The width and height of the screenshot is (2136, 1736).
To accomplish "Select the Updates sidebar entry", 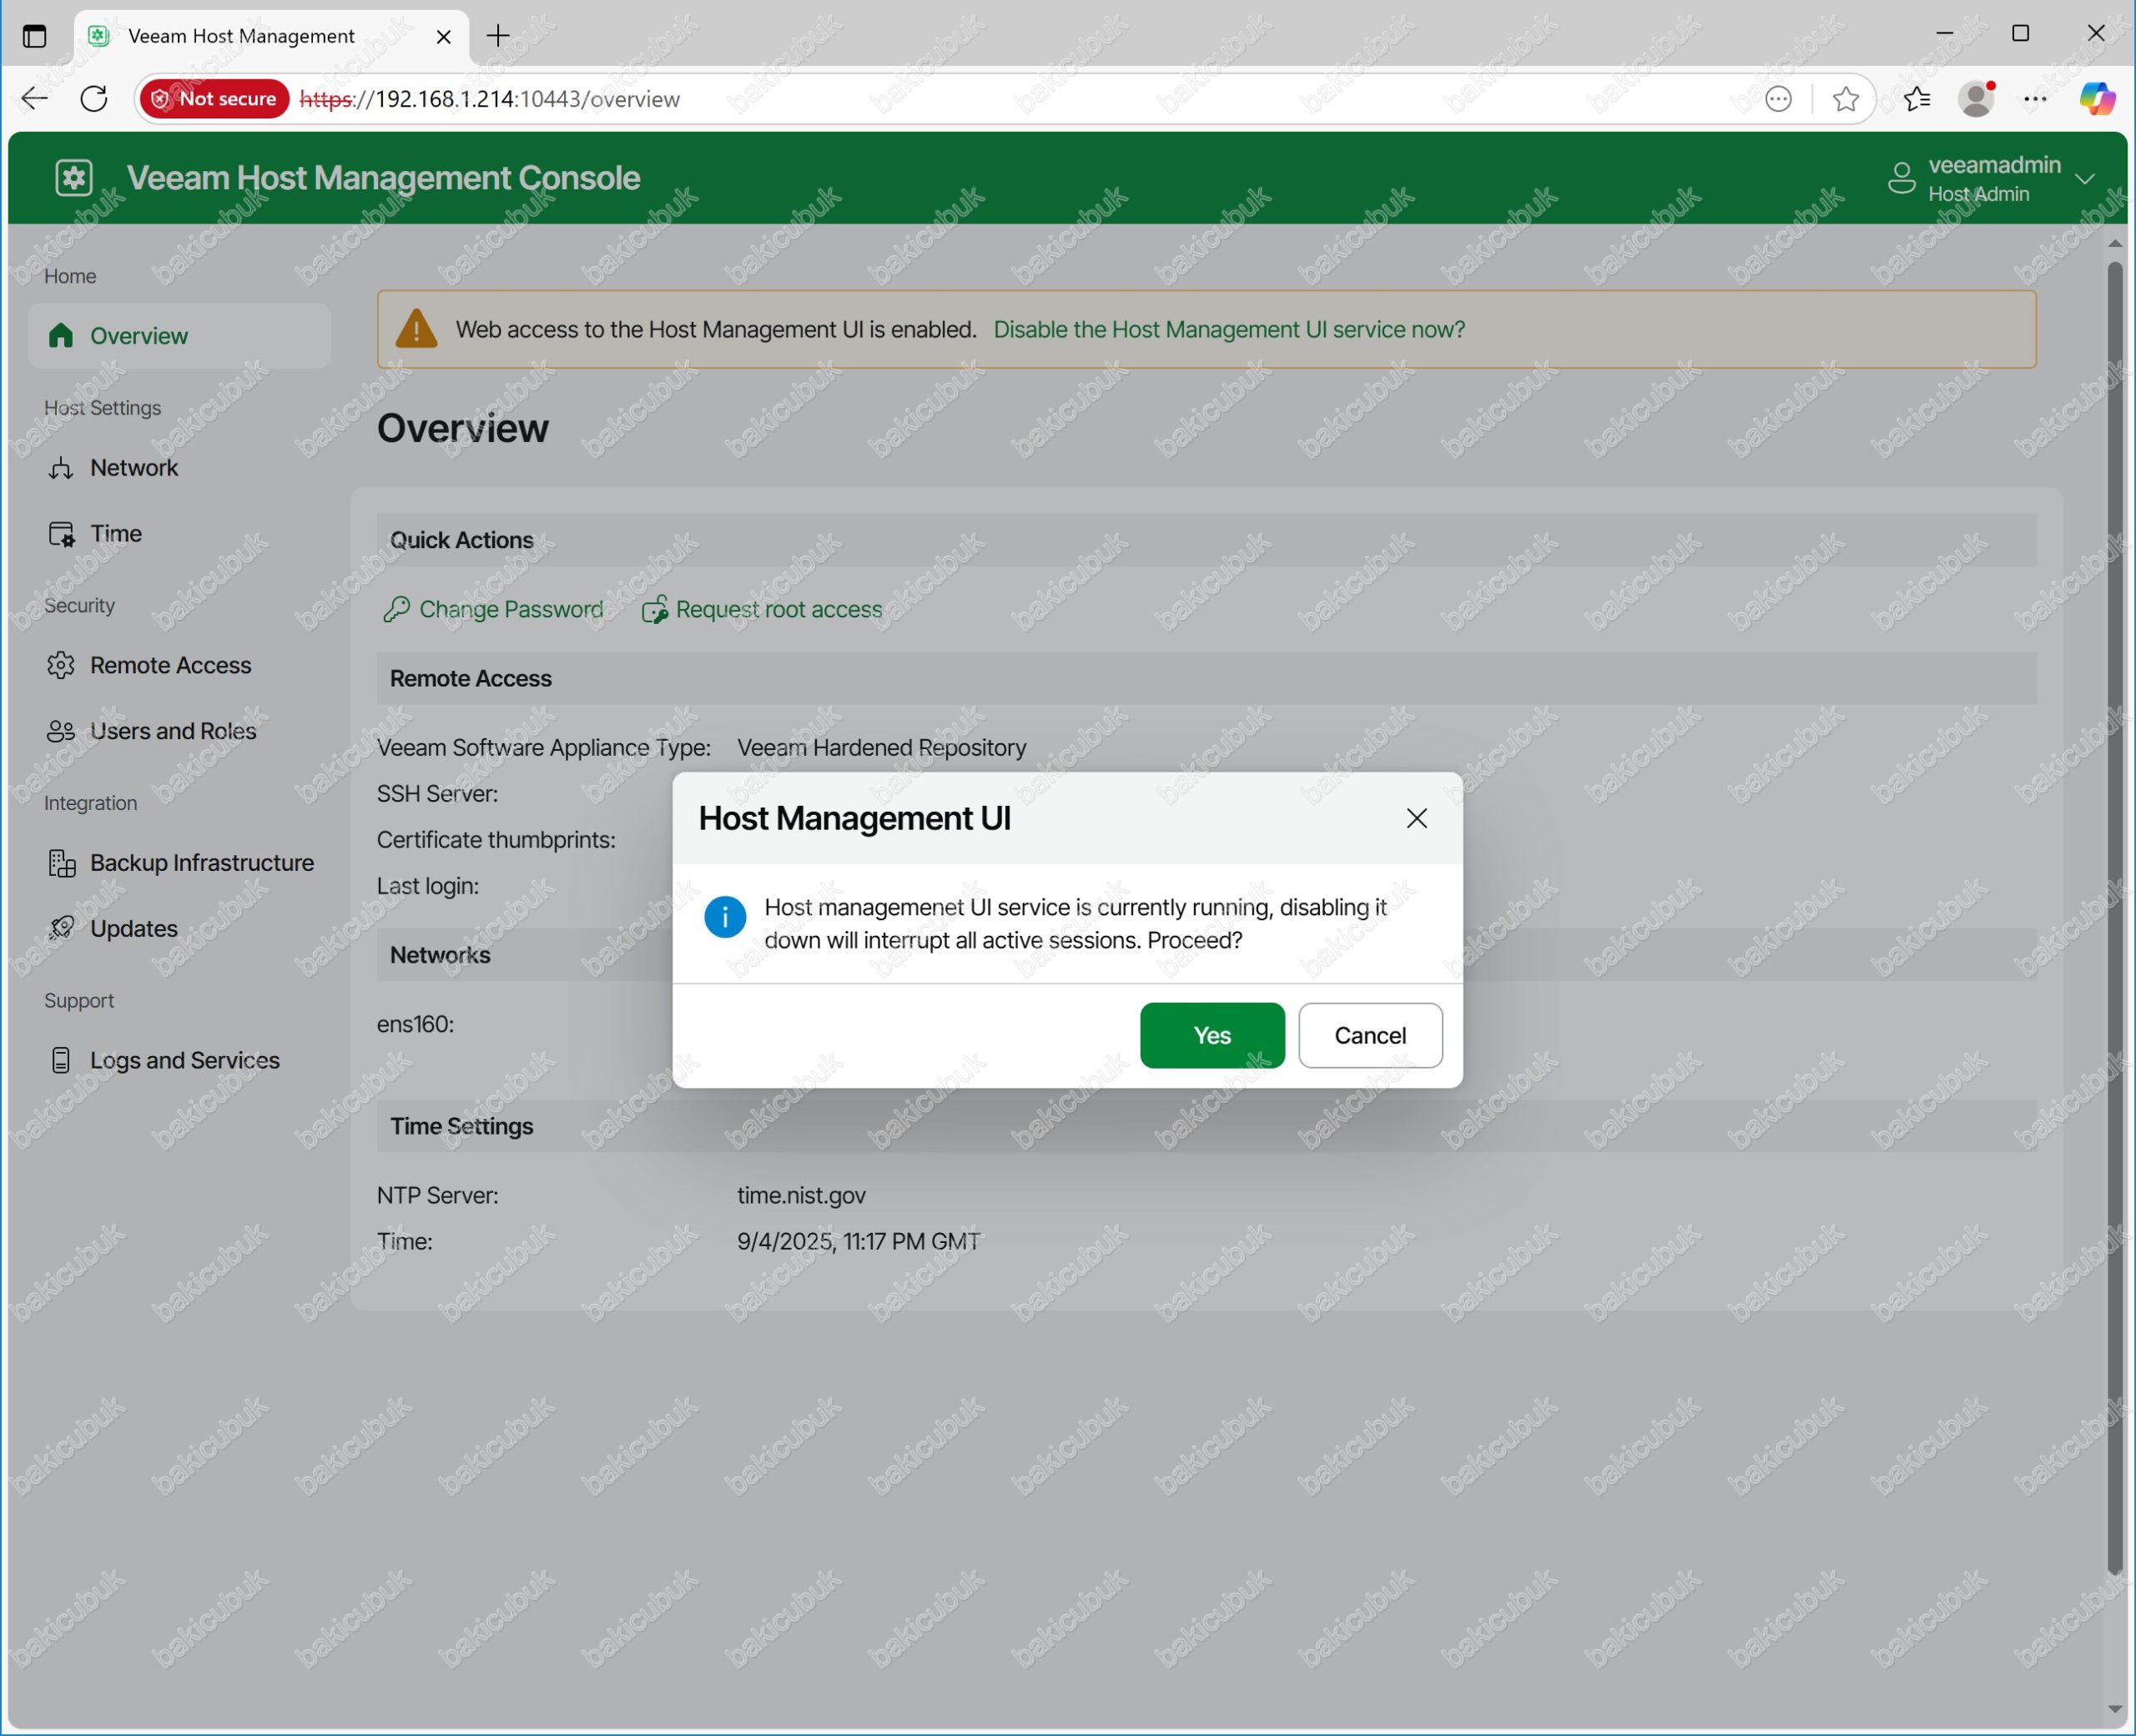I will (180, 928).
